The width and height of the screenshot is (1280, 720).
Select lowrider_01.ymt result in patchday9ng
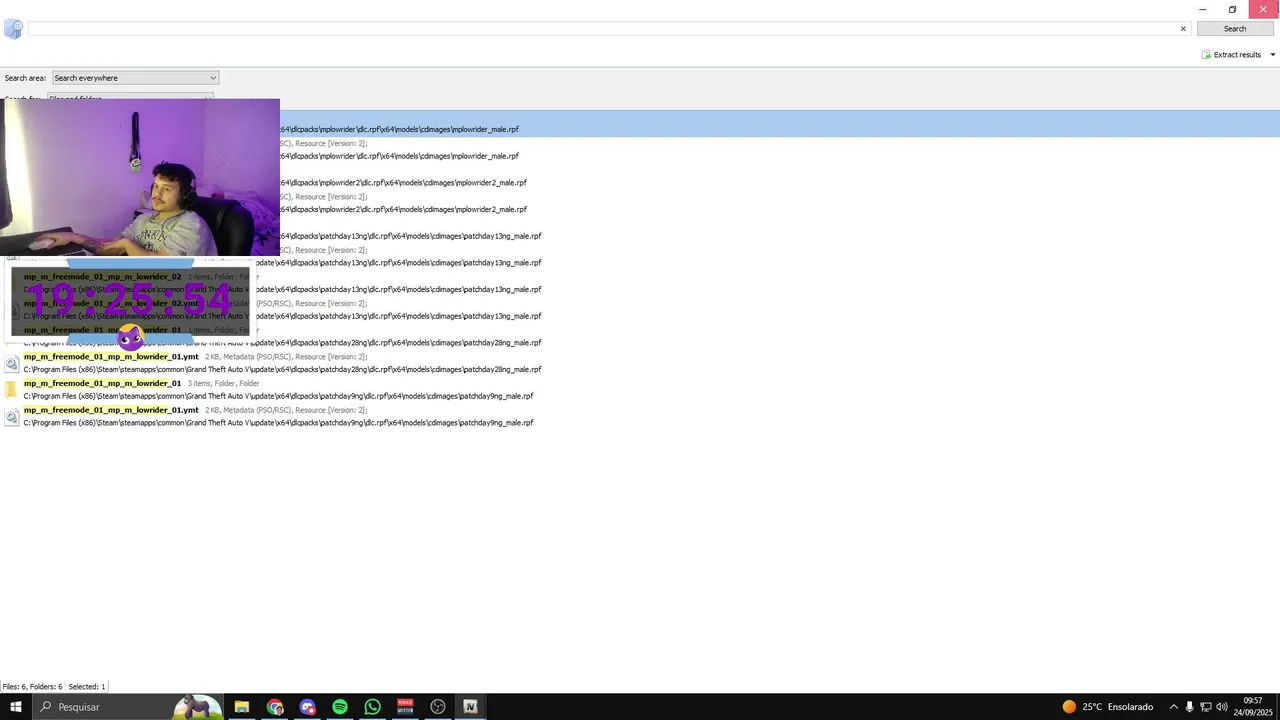pyautogui.click(x=111, y=410)
